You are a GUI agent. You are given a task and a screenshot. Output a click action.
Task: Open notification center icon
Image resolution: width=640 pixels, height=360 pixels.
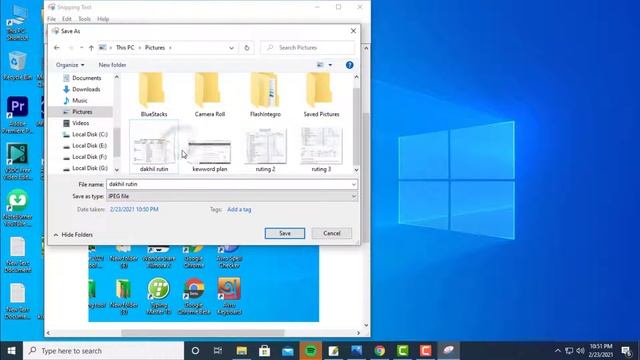point(626,351)
